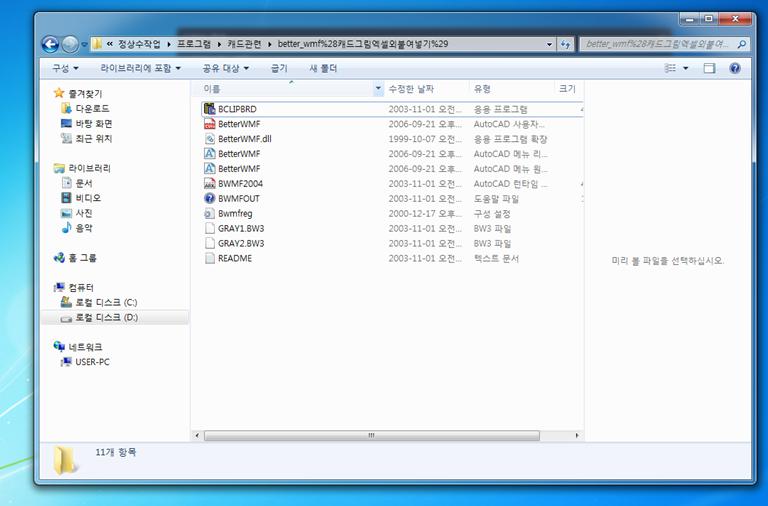Open the 공유 대상 menu
This screenshot has height=506, width=768.
[x=226, y=68]
